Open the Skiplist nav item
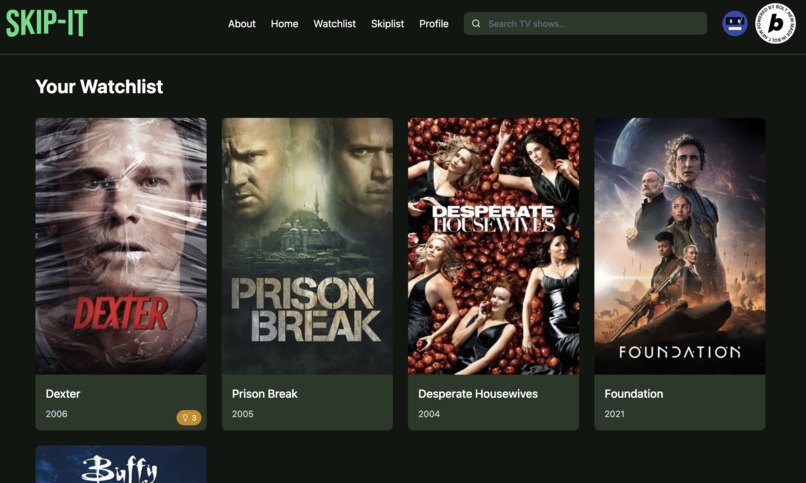Viewport: 806px width, 483px height. pos(388,24)
